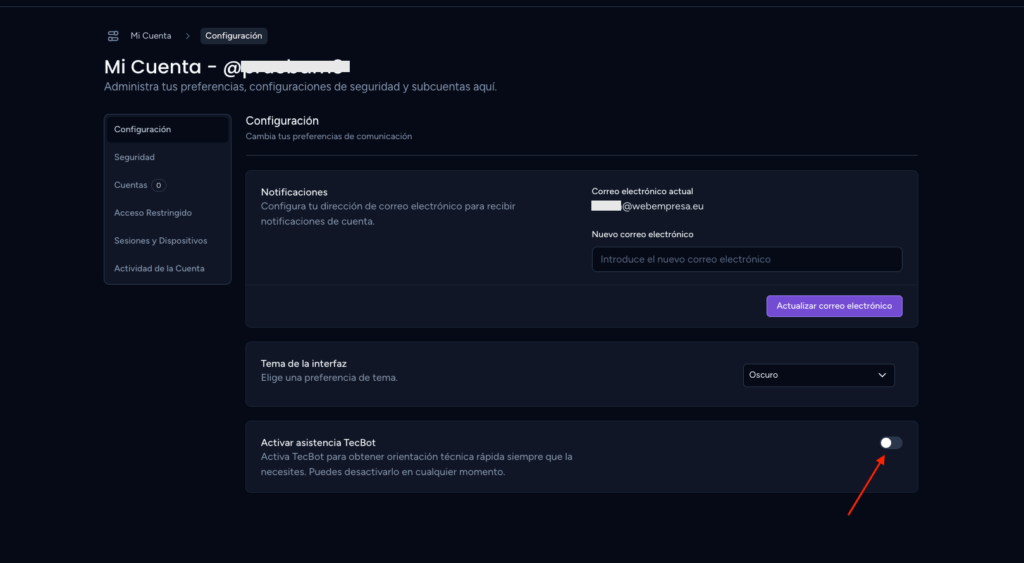Focus the Nuevo correo electrónico input field
1024x563 pixels.
747,259
